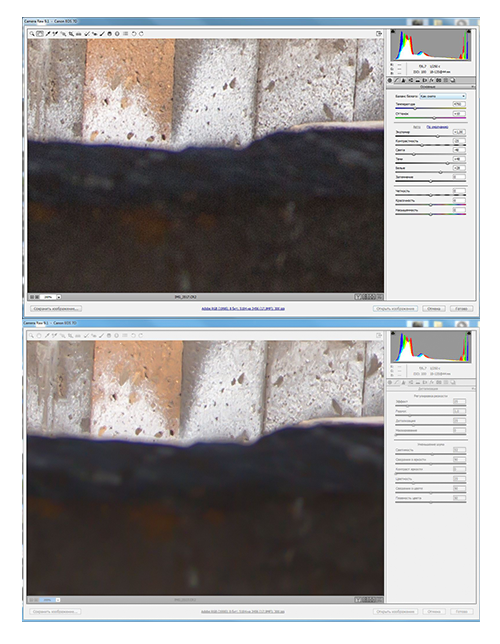Open the zoom level dropdown in the top preview

point(59,297)
